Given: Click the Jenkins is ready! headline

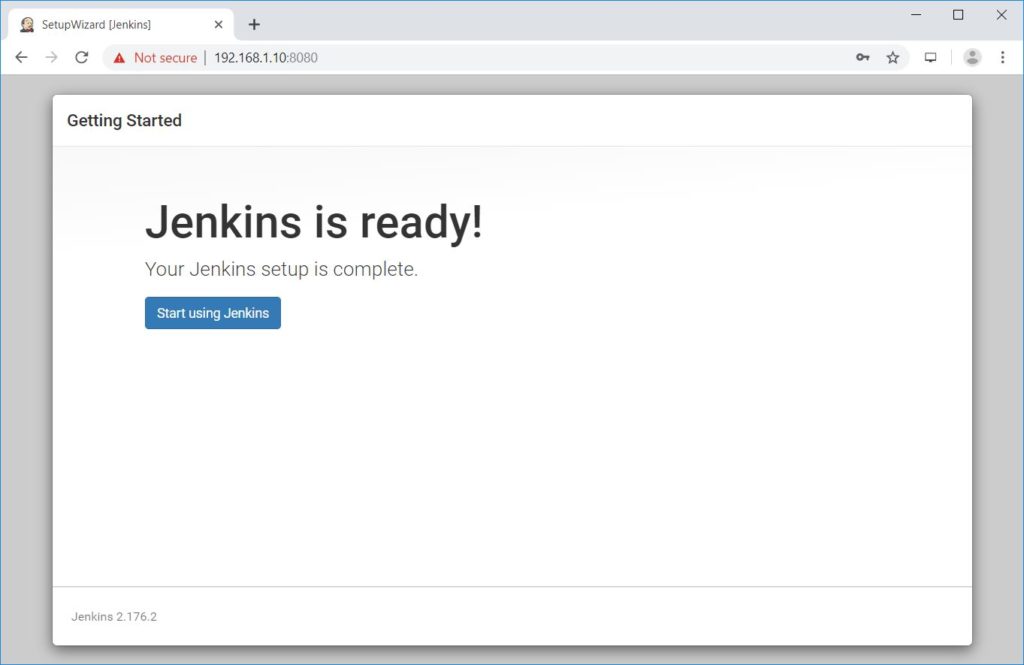Looking at the screenshot, I should pos(313,222).
